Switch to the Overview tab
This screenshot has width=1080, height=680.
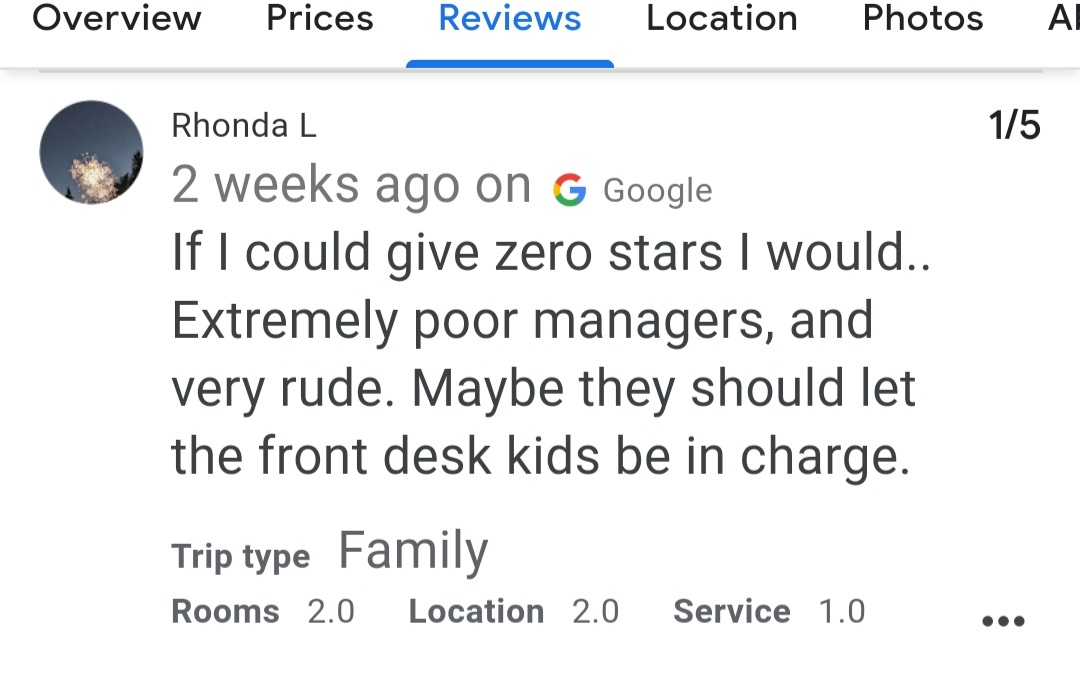[116, 18]
